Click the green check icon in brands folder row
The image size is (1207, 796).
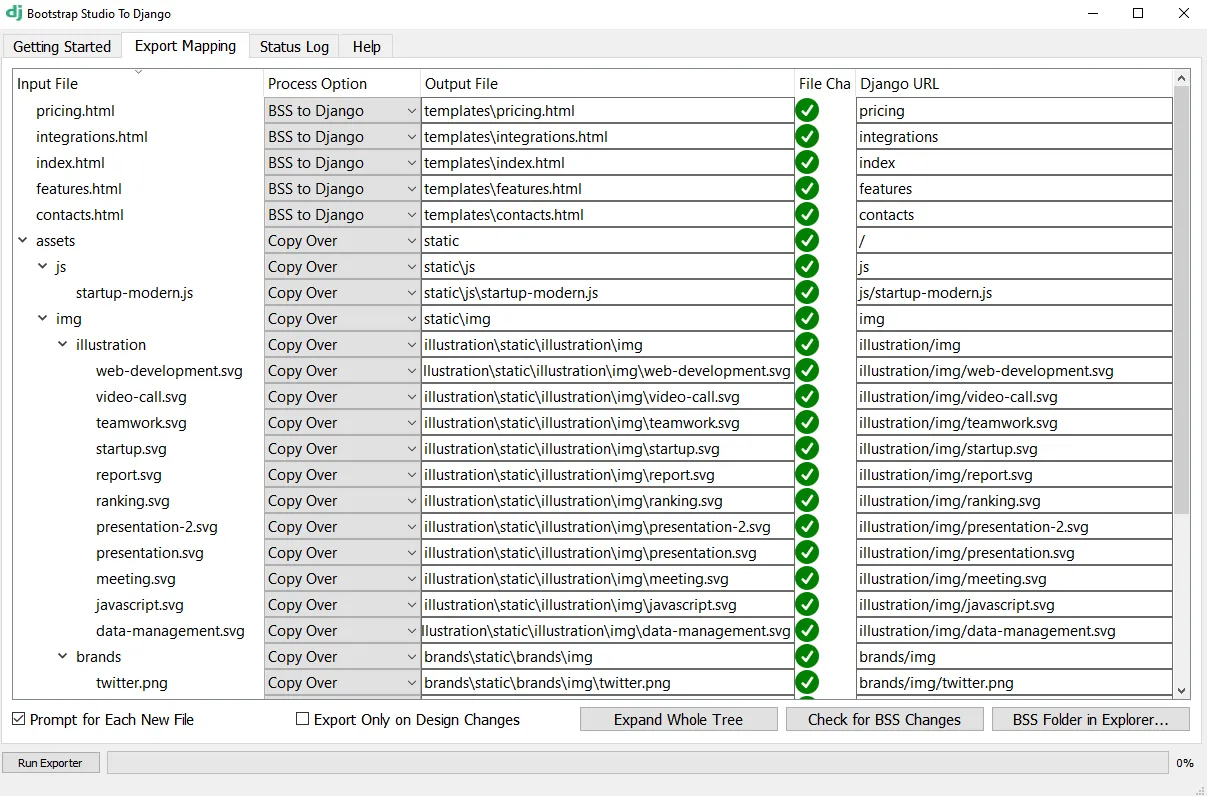(x=807, y=656)
